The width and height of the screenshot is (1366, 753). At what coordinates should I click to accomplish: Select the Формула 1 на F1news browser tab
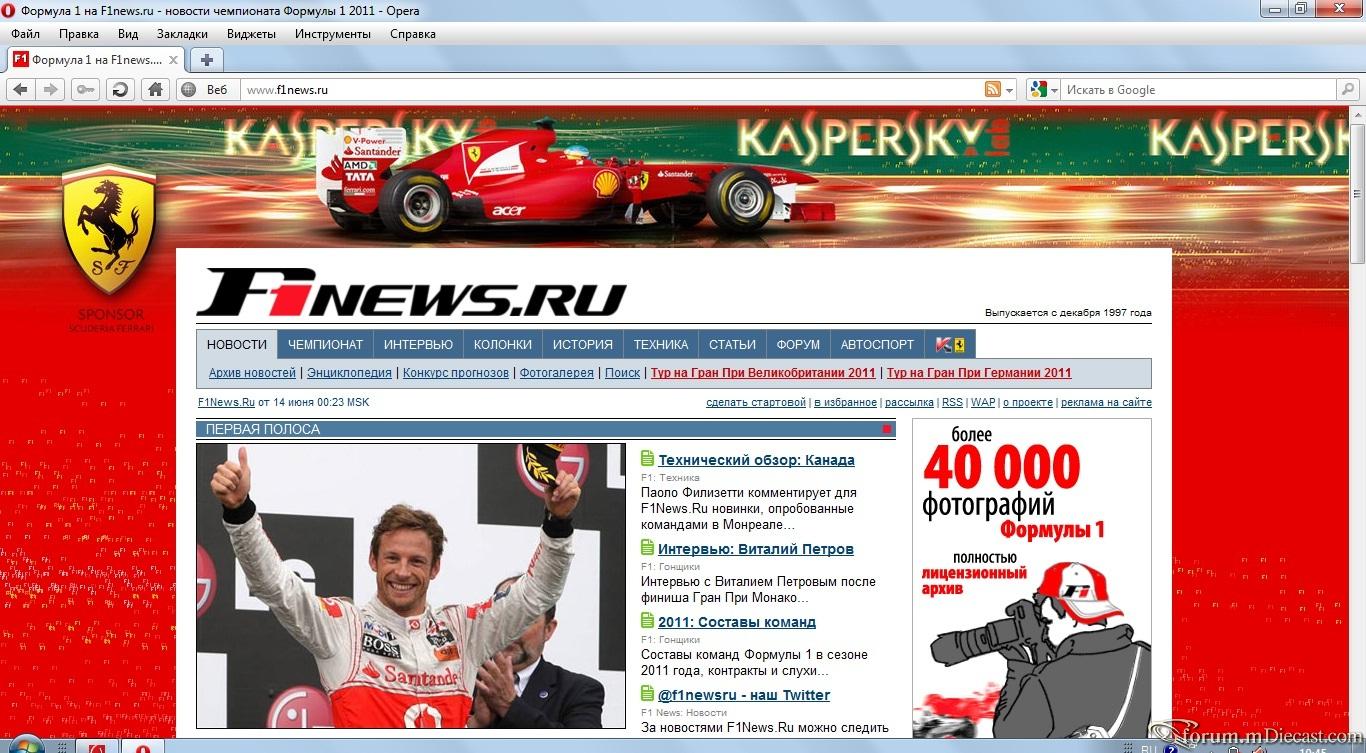(x=96, y=60)
